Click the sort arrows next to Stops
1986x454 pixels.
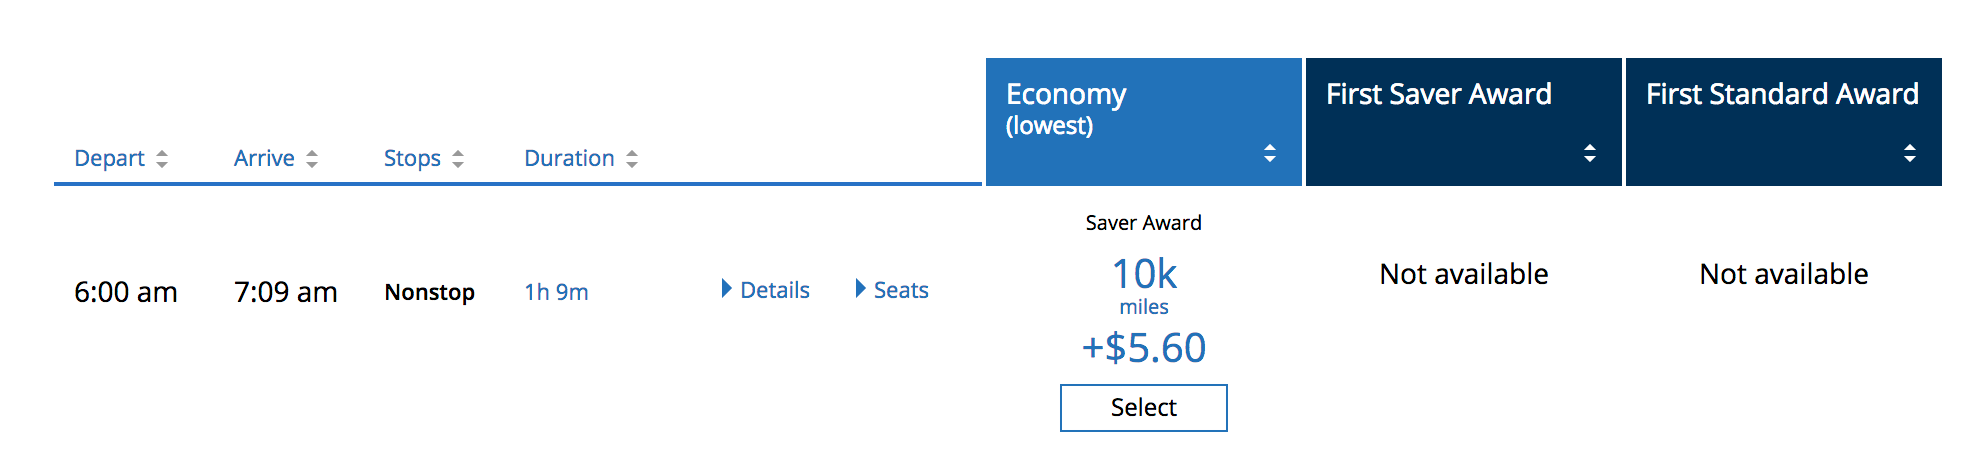(x=458, y=159)
